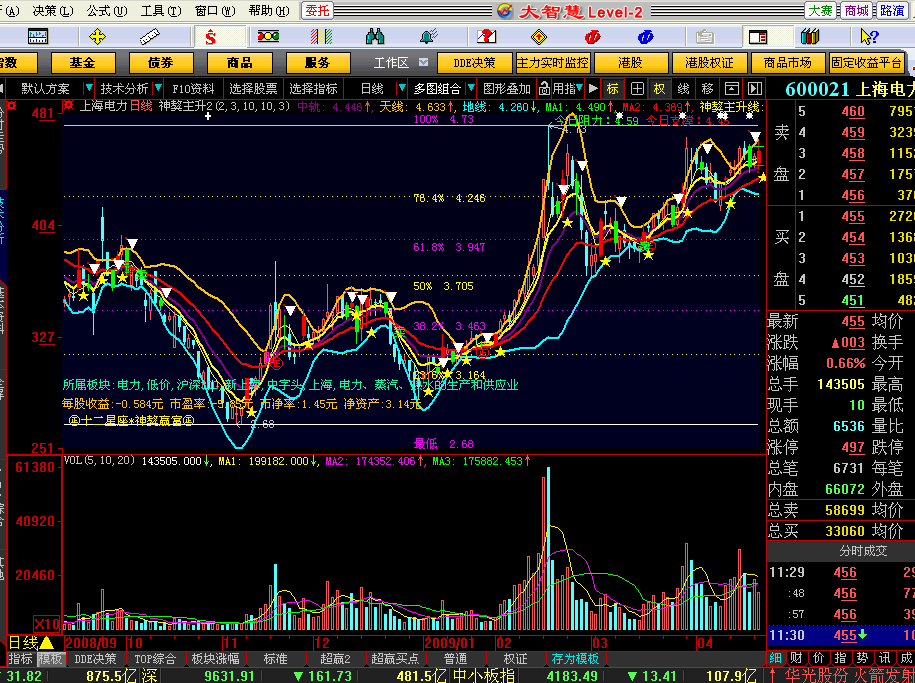Click the 债券 bond button
This screenshot has height=683, width=915.
tap(160, 62)
